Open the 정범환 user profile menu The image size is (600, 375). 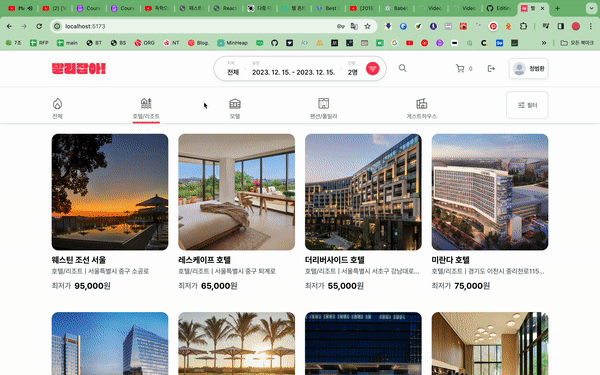click(x=528, y=68)
